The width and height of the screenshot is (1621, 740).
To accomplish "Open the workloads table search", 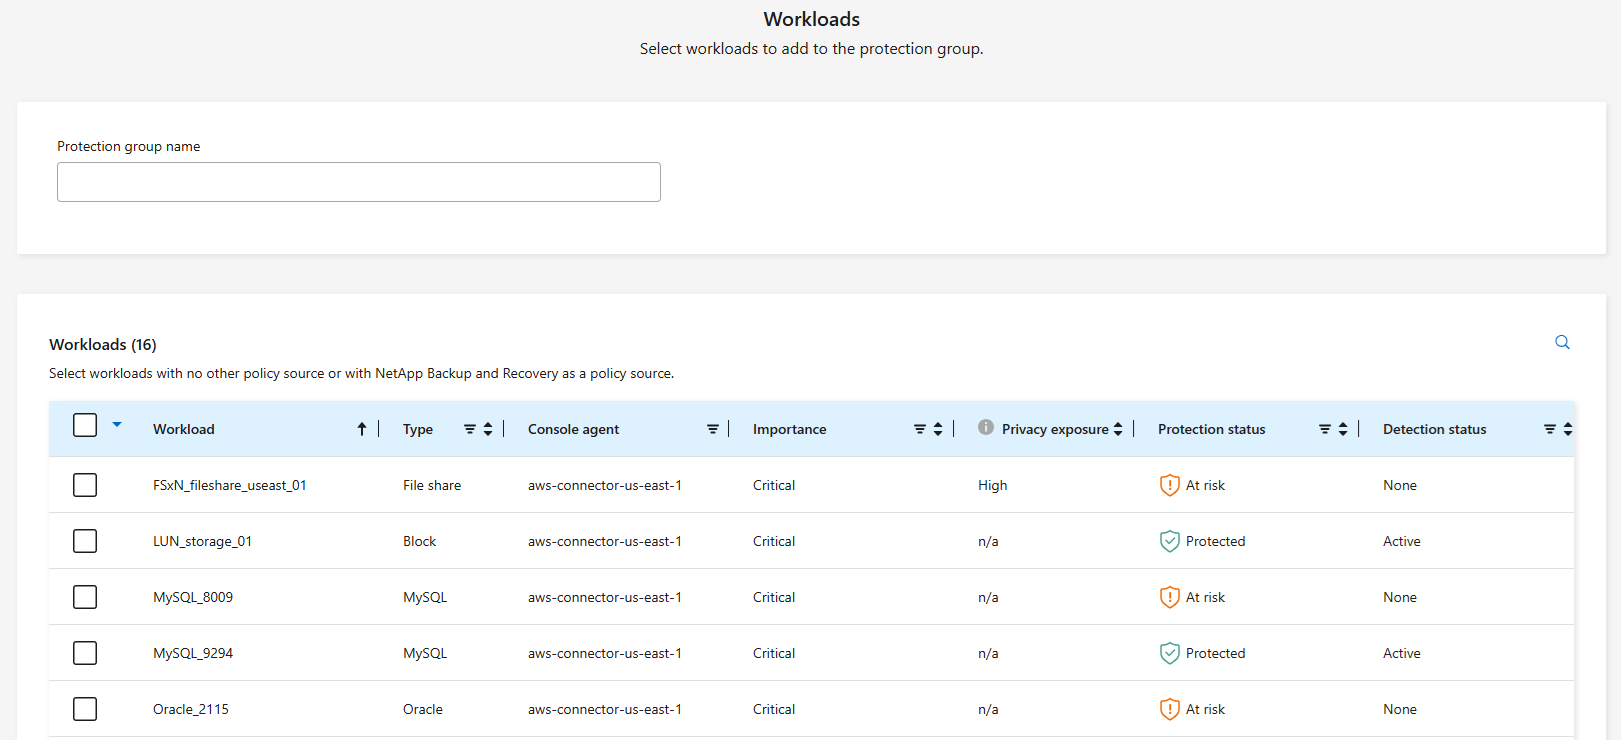I will coord(1562,342).
